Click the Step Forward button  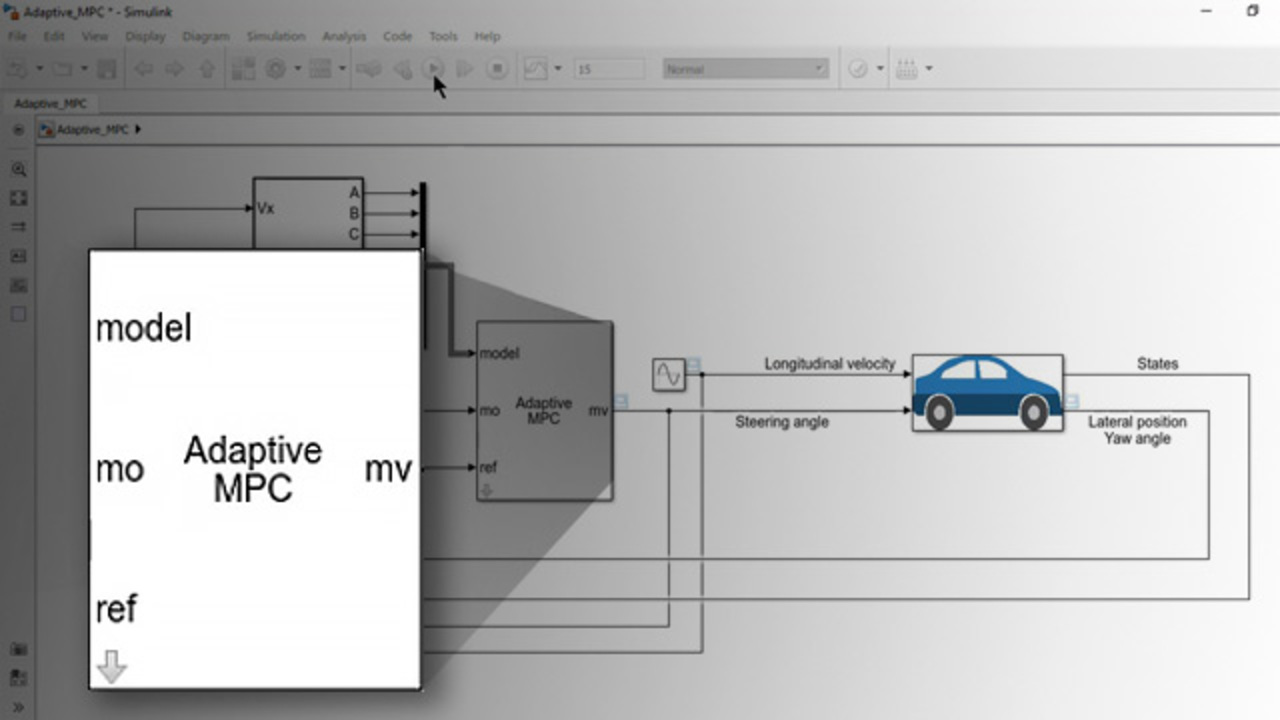pyautogui.click(x=465, y=69)
